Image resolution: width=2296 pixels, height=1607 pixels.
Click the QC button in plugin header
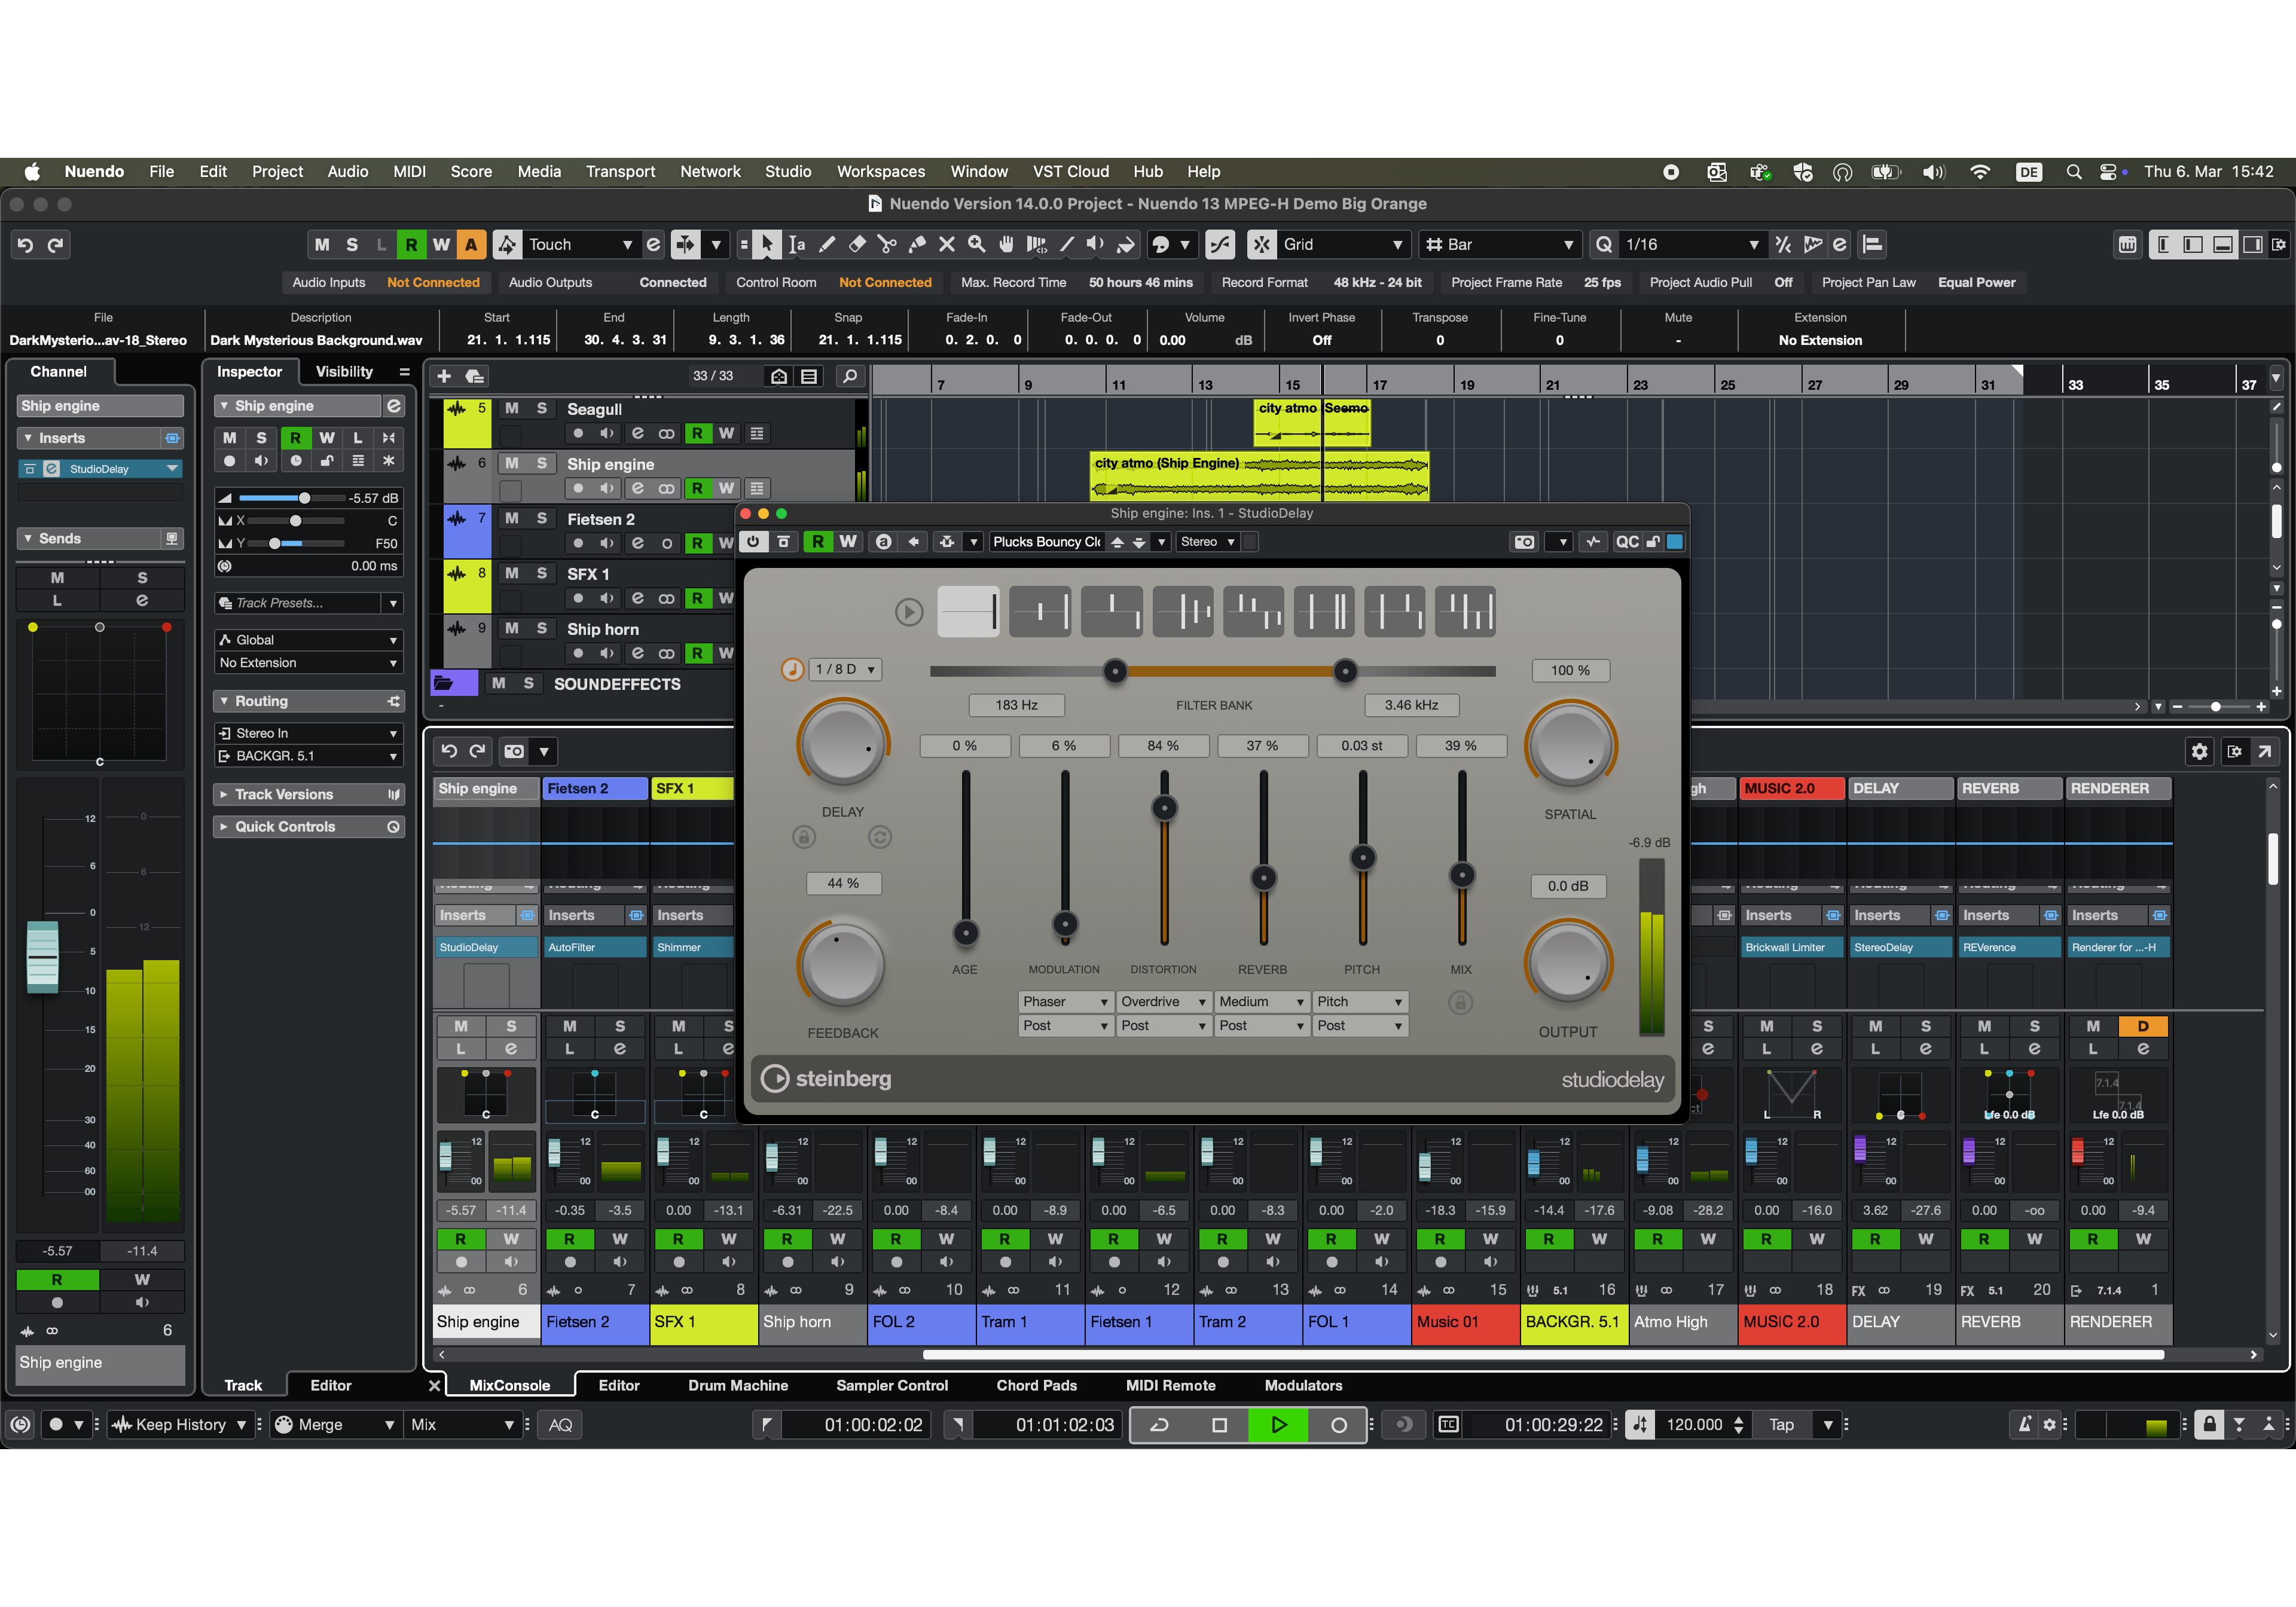pyautogui.click(x=1627, y=542)
